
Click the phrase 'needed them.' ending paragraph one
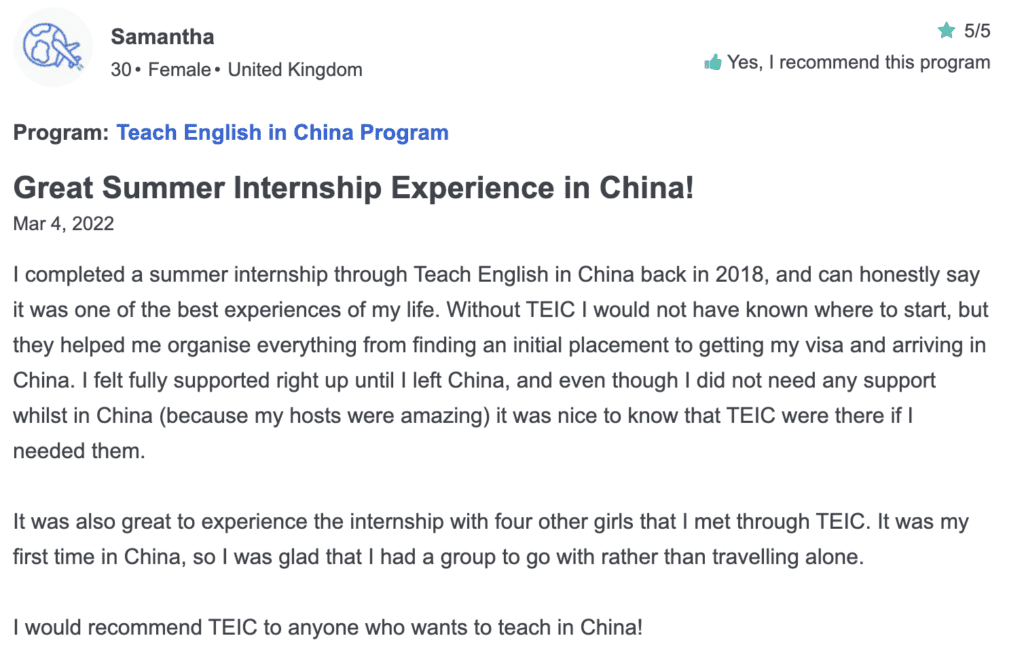coord(79,451)
